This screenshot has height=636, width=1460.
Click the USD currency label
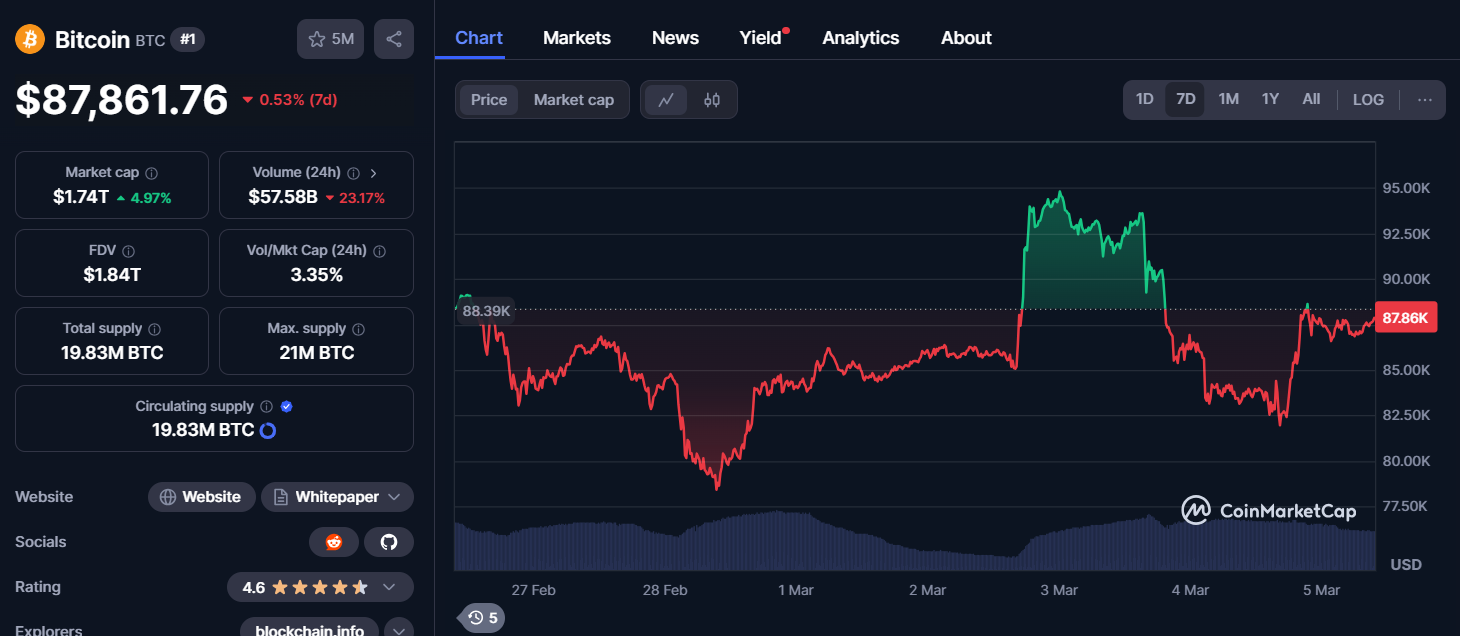point(1406,565)
